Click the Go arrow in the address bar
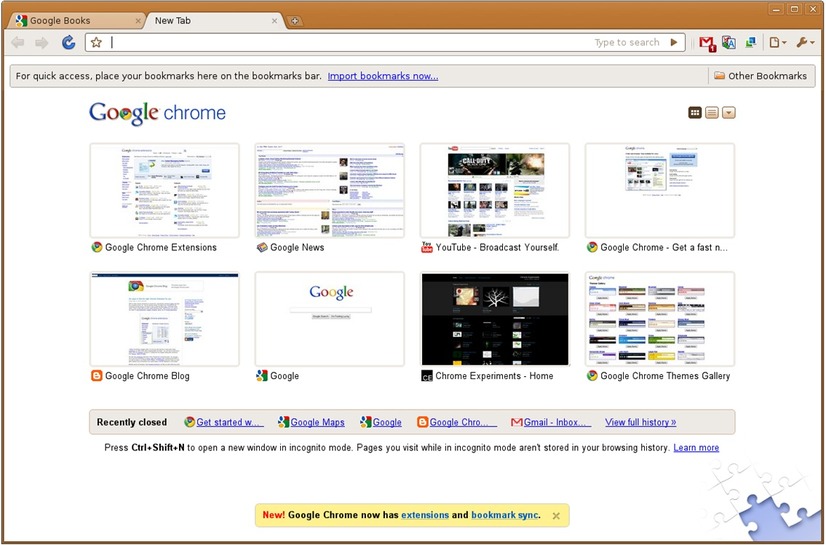The image size is (826, 545). coord(674,43)
